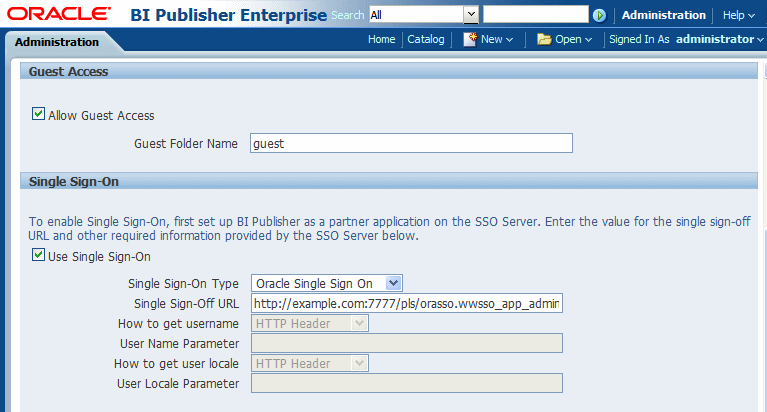Click the BI Publisher Enterprise title

pos(228,15)
